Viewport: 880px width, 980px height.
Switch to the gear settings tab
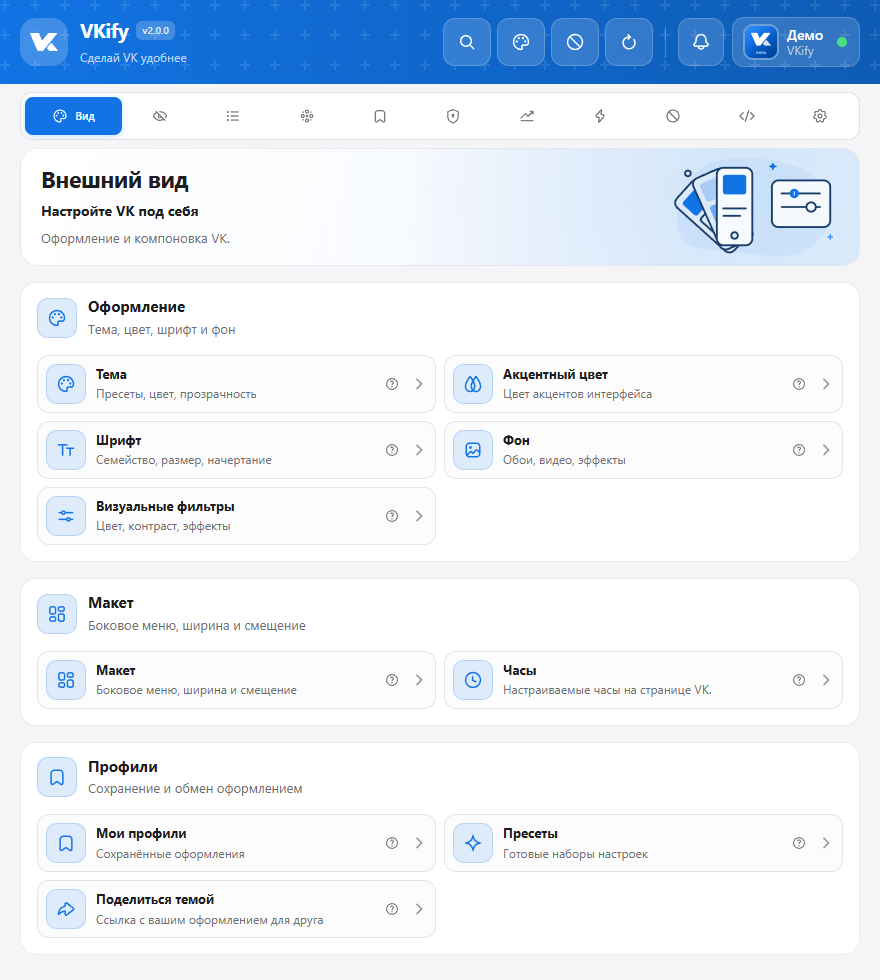click(x=820, y=116)
